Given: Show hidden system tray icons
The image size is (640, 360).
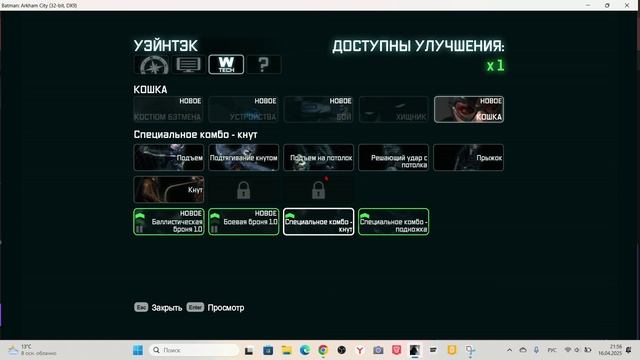Looking at the screenshot, I should click(509, 350).
